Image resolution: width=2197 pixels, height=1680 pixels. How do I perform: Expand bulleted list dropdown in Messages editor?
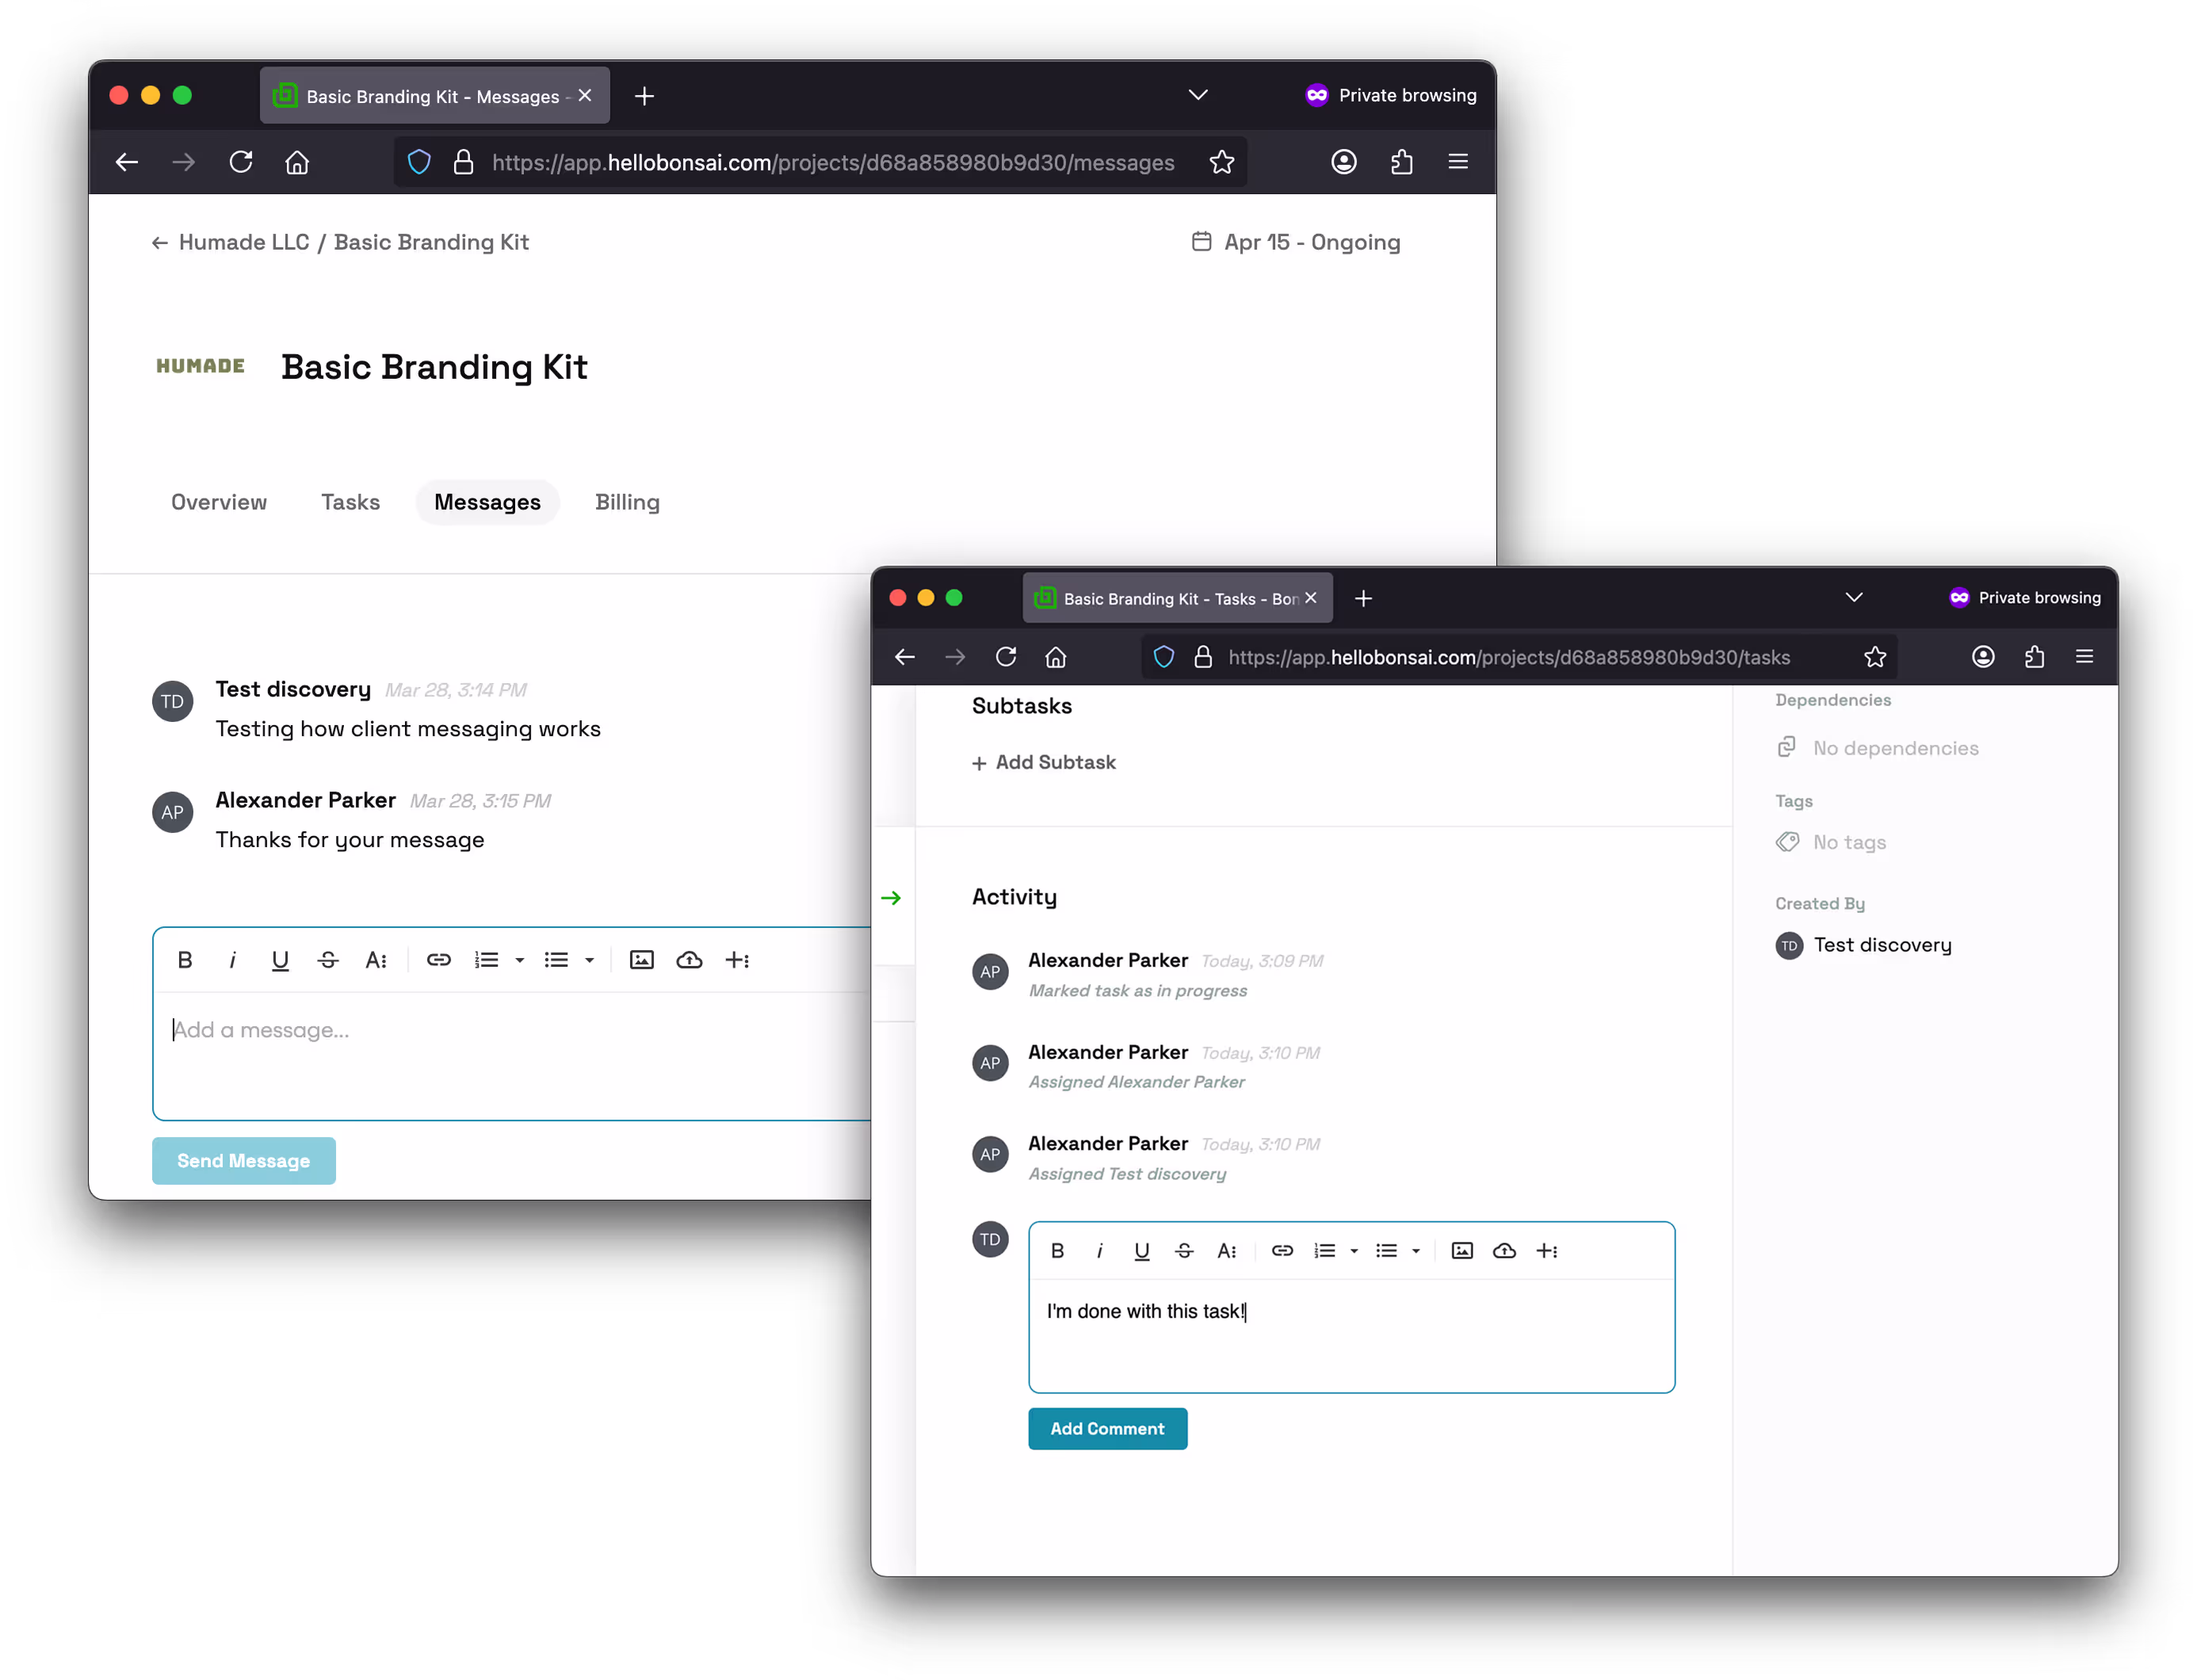click(590, 960)
